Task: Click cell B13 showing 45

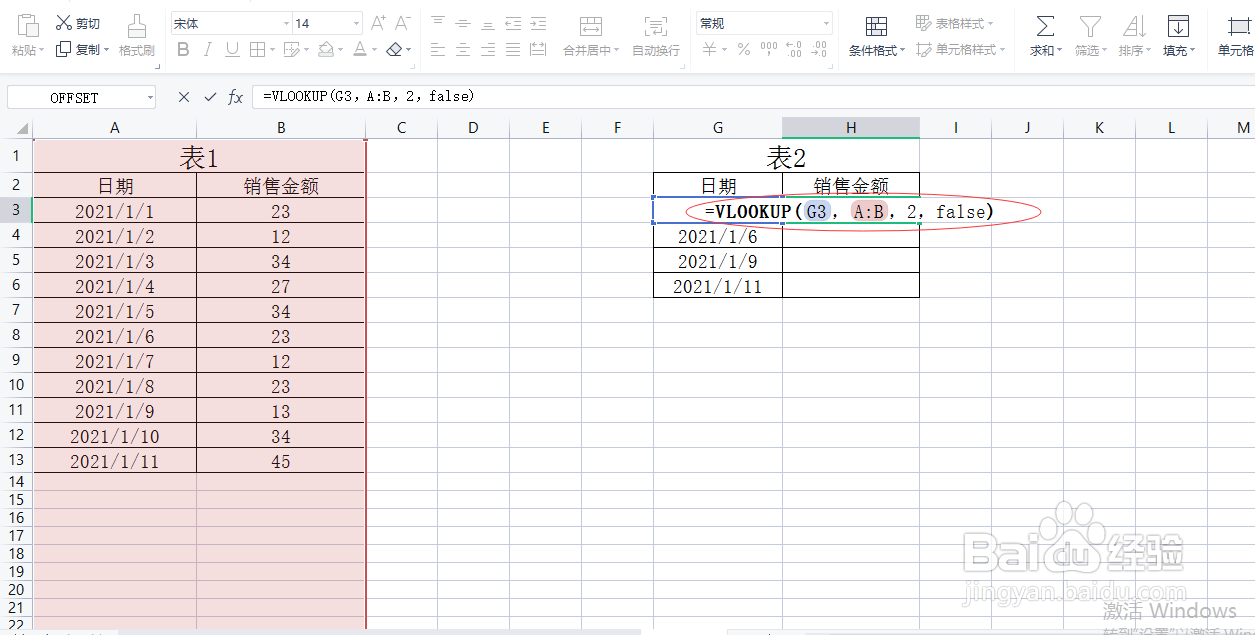Action: click(281, 461)
